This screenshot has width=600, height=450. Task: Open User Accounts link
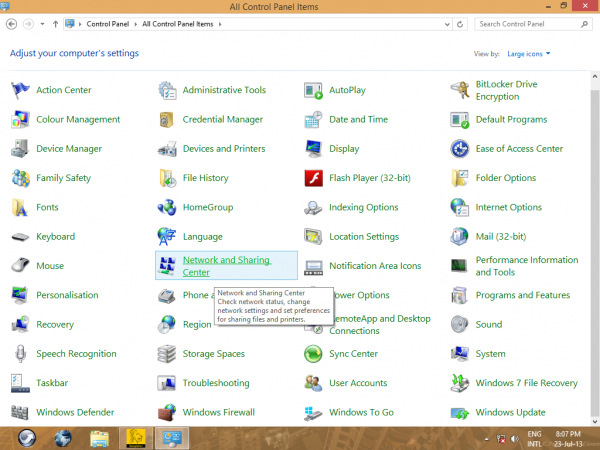[358, 383]
